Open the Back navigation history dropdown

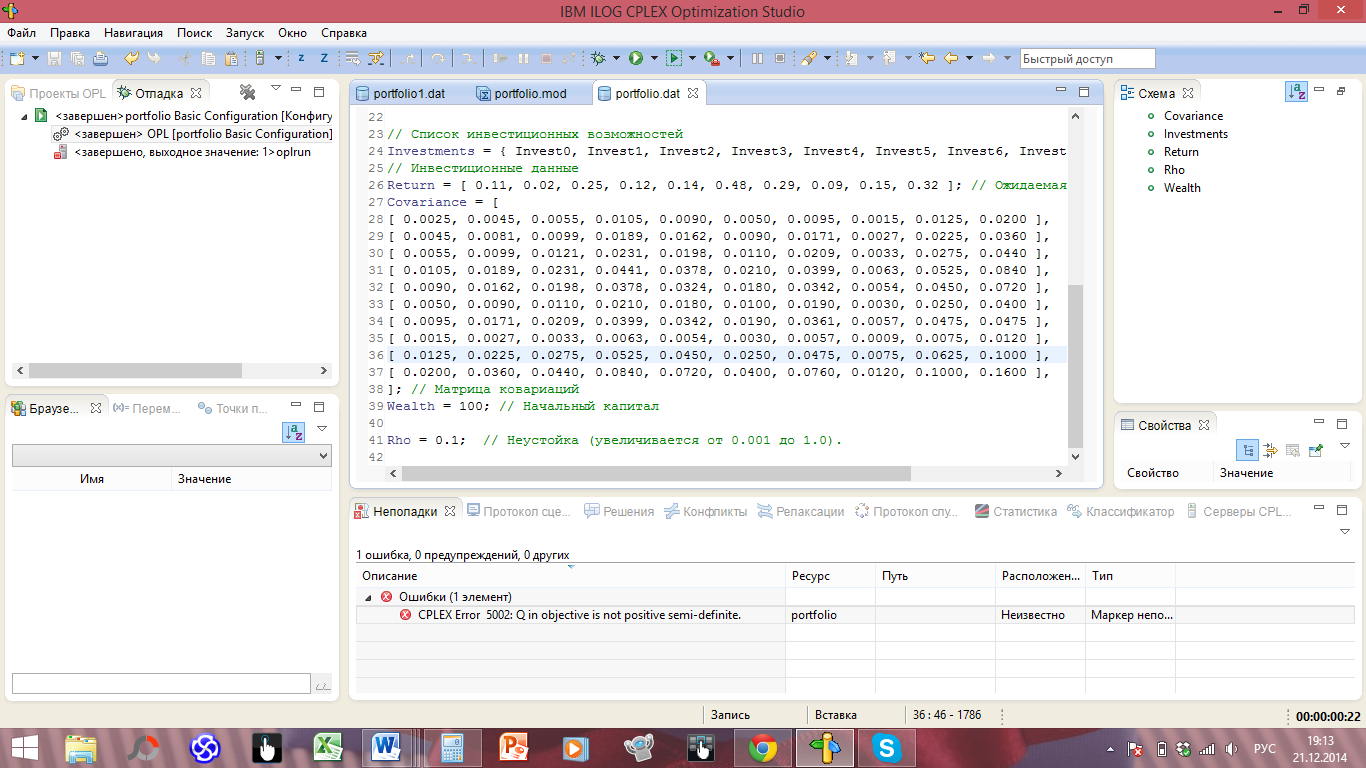[969, 59]
